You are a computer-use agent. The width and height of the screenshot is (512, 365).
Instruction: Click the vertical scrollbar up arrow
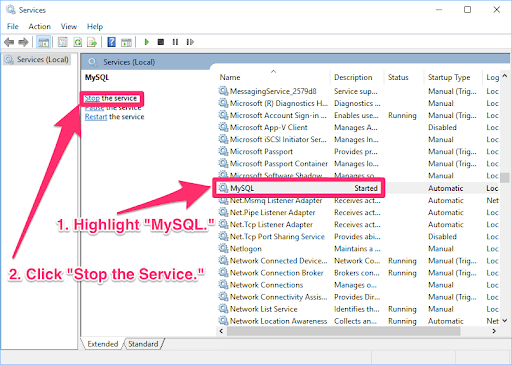point(505,76)
